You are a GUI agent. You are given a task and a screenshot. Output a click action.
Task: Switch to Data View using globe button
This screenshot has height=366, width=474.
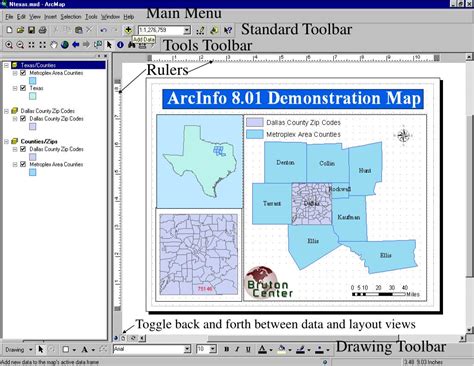point(116,338)
